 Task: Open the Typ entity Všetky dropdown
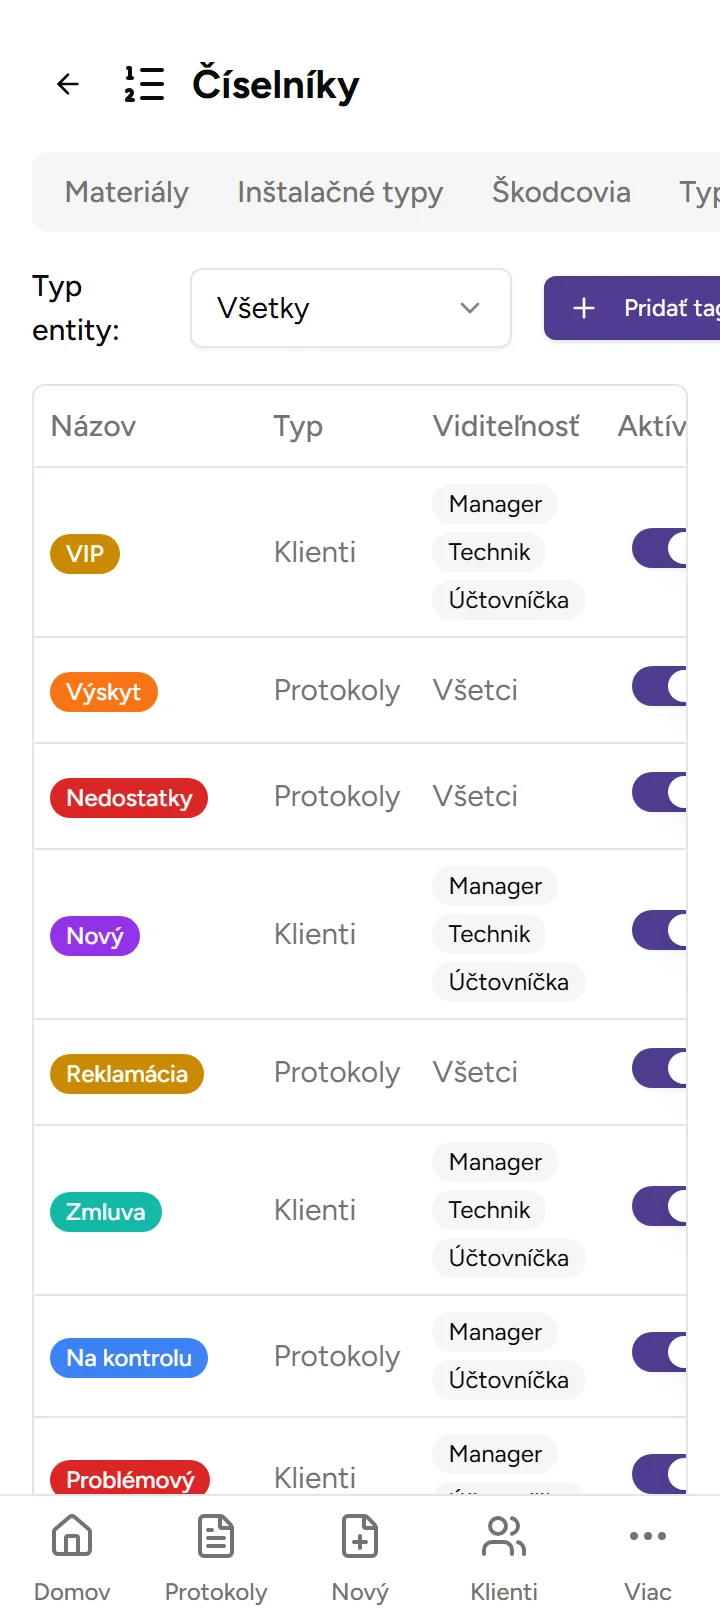(350, 308)
